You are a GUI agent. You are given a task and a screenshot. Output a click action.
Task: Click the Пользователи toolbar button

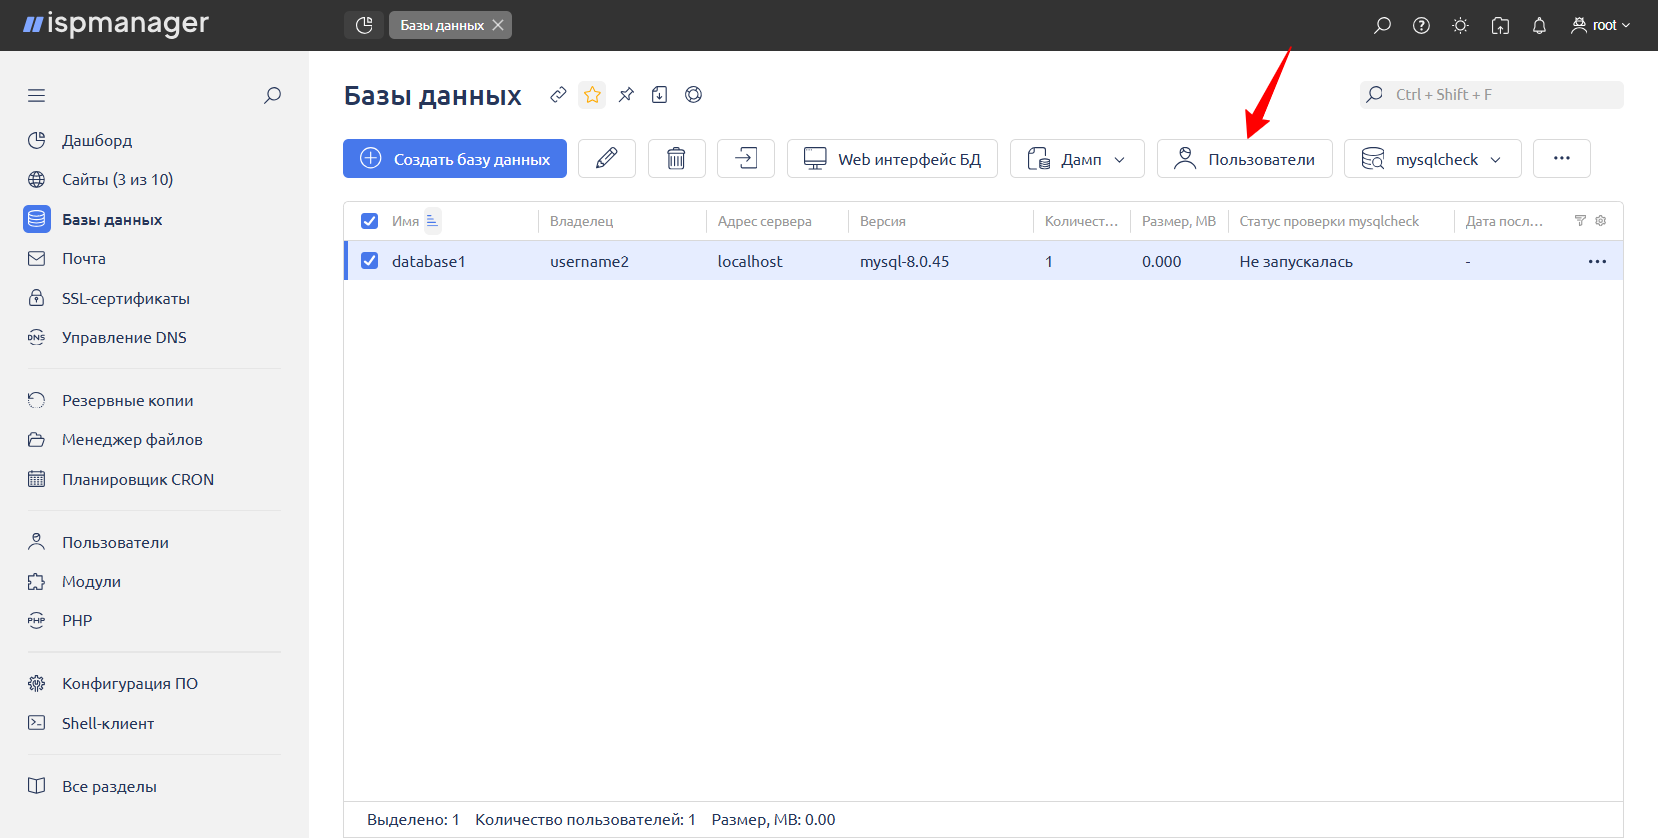pyautogui.click(x=1244, y=159)
